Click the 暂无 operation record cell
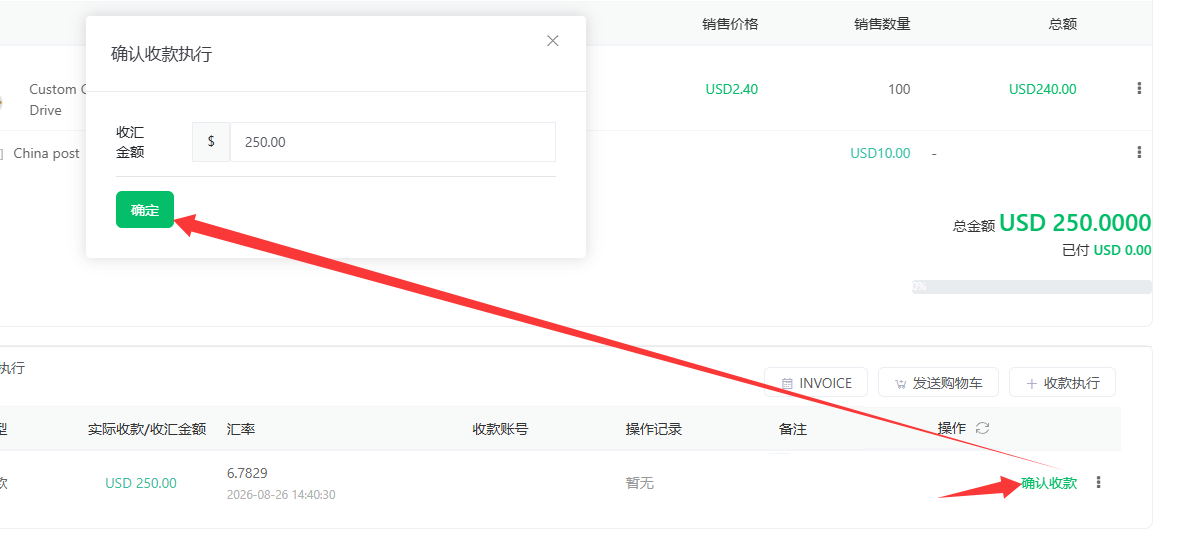1179x549 pixels. point(640,483)
